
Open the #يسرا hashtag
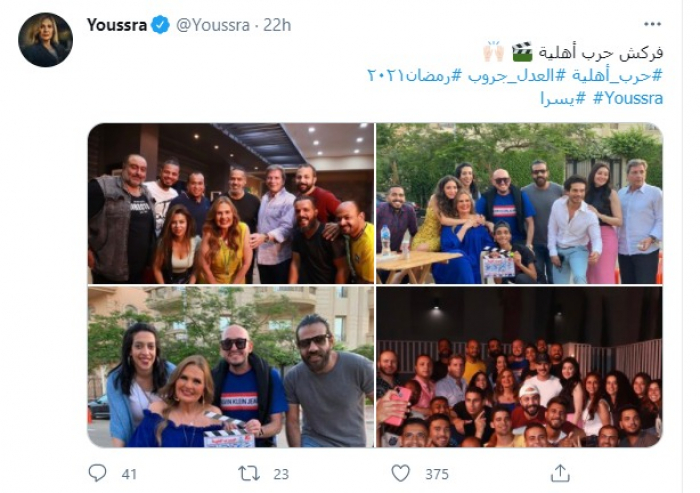(563, 98)
